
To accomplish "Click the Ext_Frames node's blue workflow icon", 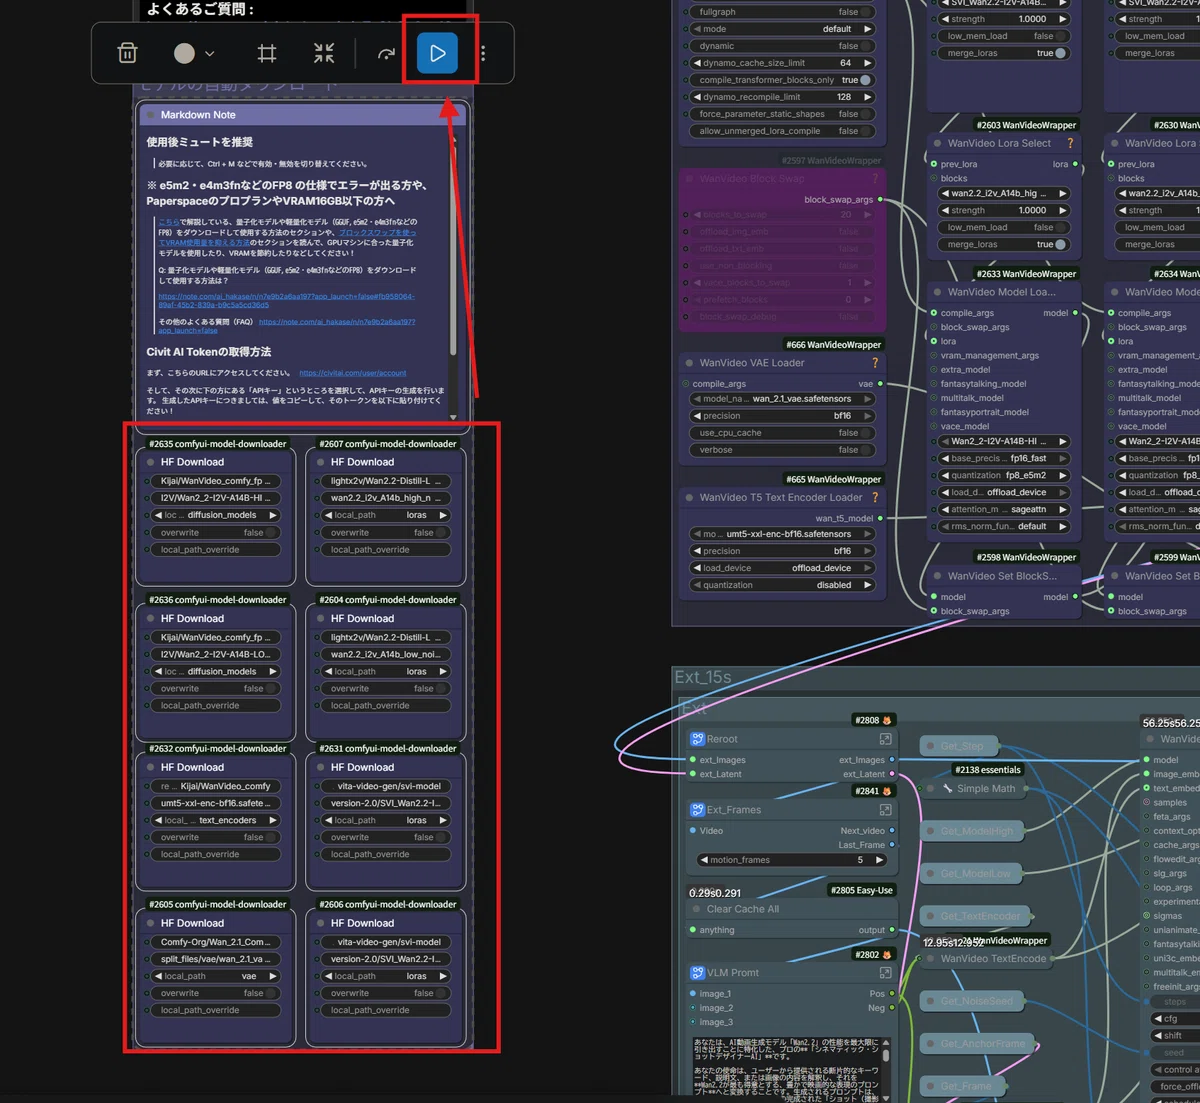I will point(697,810).
